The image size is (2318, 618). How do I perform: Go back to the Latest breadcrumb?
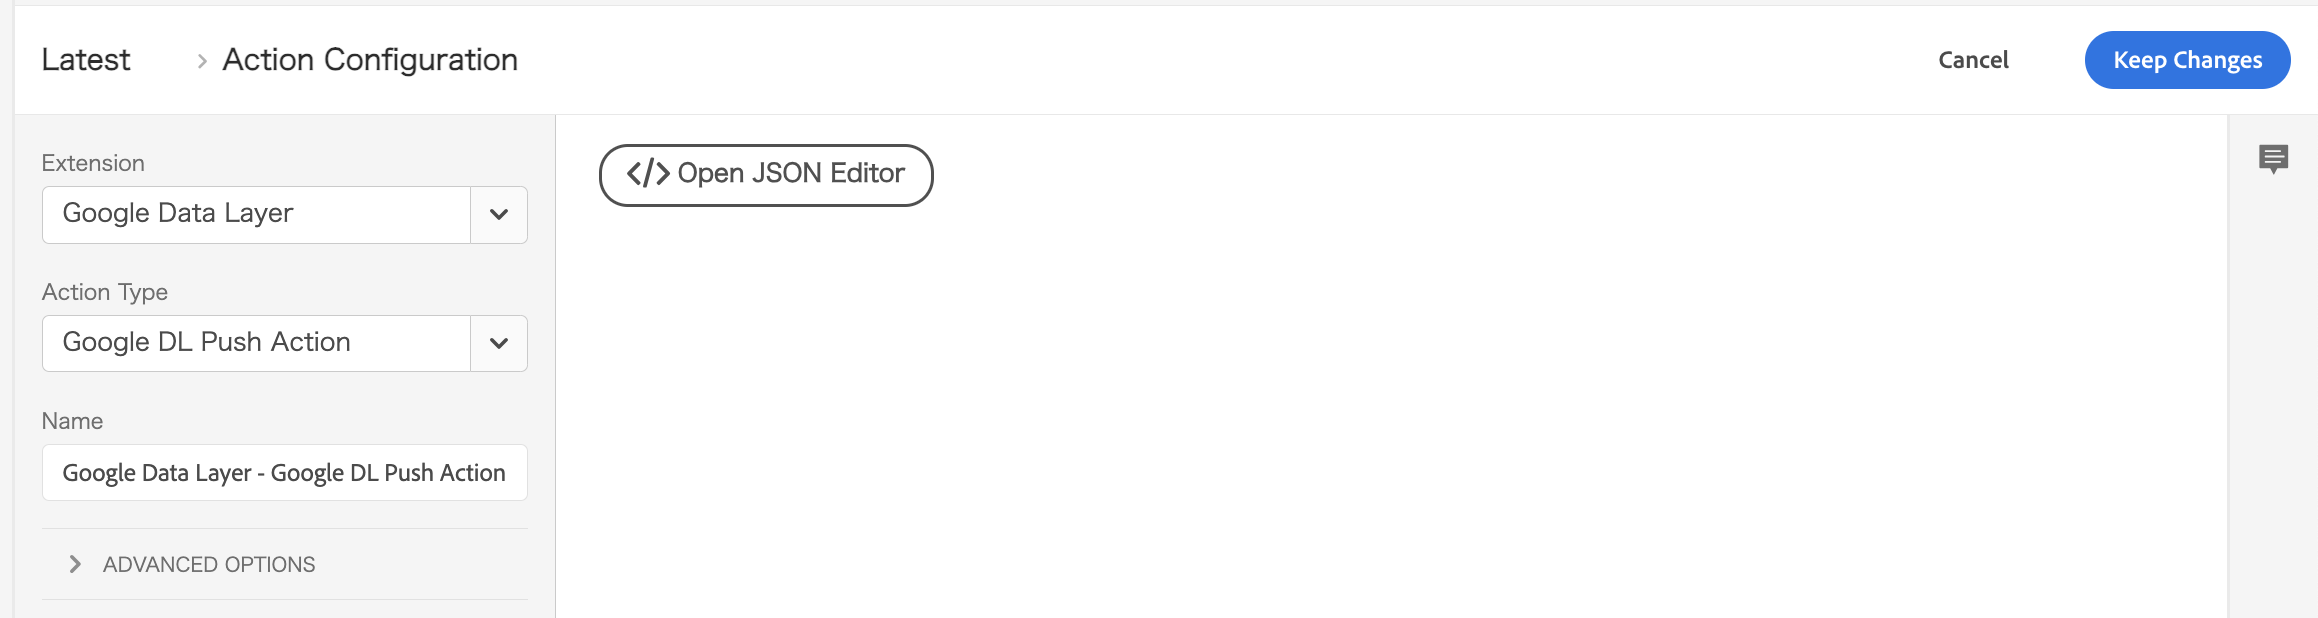point(86,60)
